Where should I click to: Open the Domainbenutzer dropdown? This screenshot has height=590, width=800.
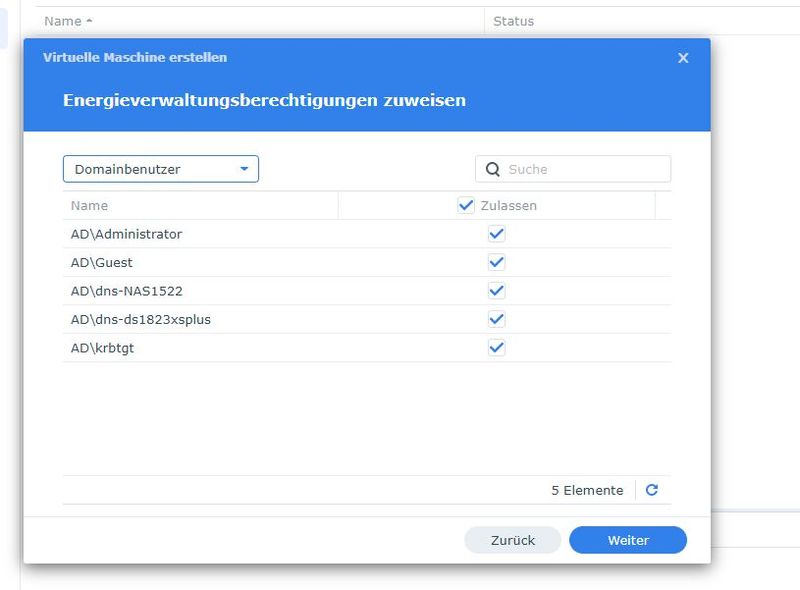tap(160, 168)
